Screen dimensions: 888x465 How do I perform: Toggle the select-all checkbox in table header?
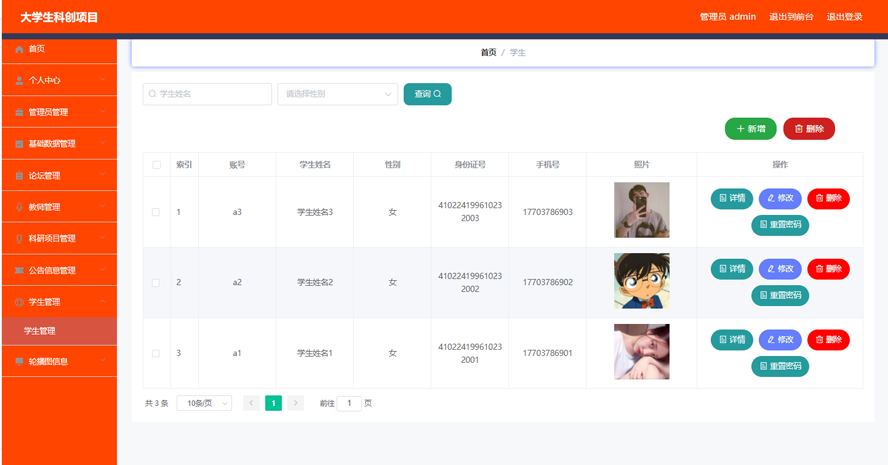(x=156, y=165)
